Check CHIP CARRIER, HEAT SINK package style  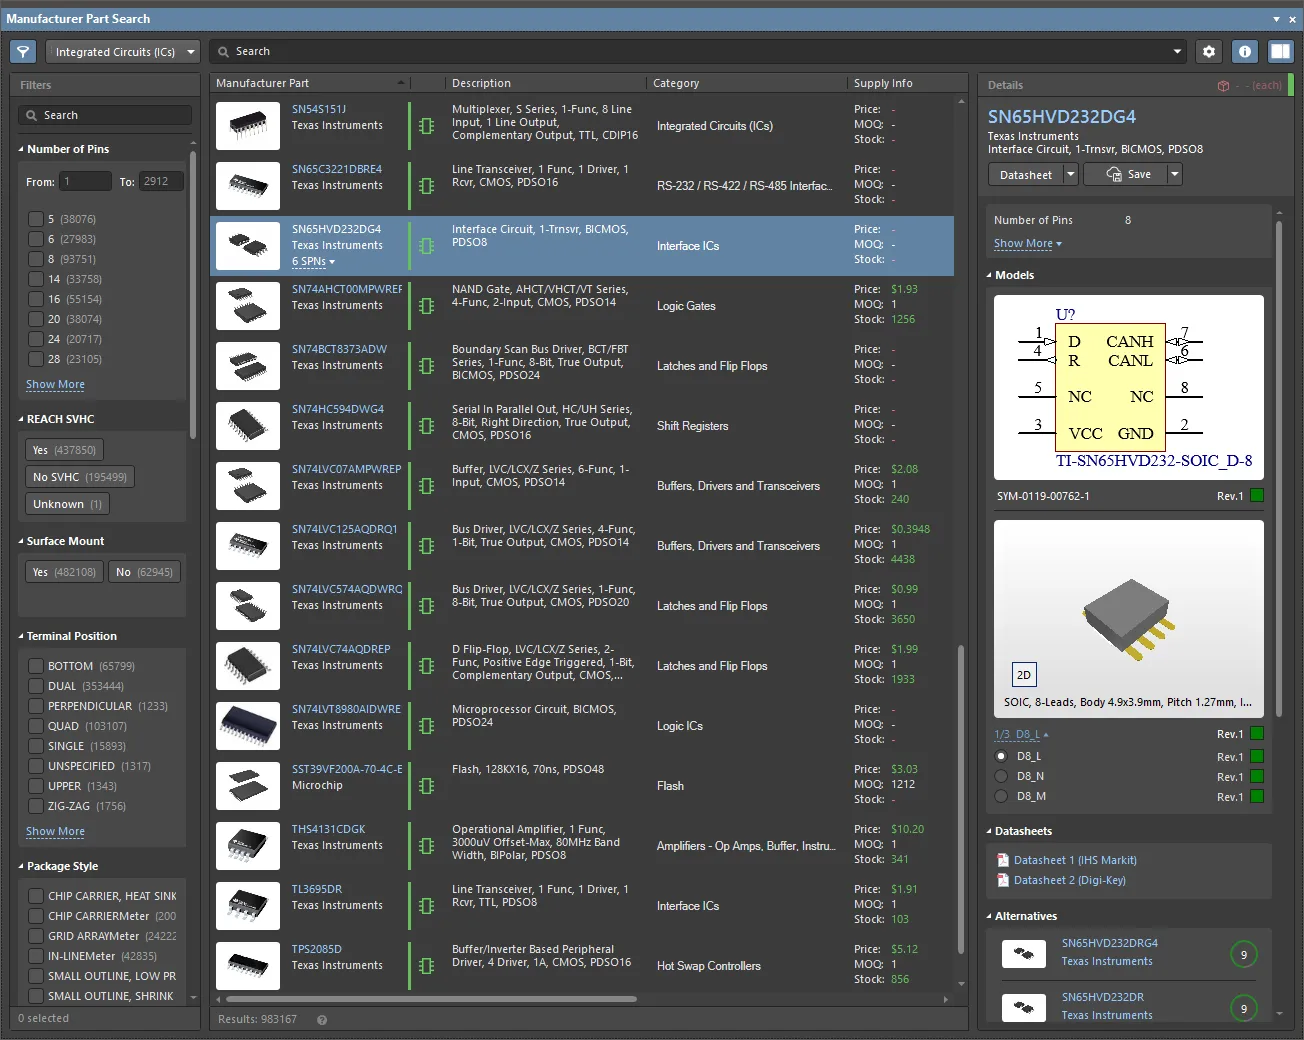click(36, 896)
